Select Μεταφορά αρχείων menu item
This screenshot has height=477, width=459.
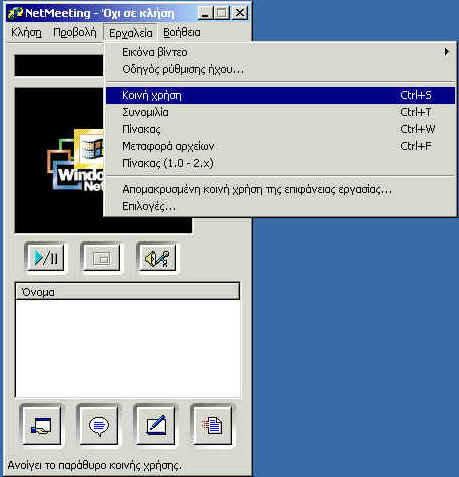point(280,146)
